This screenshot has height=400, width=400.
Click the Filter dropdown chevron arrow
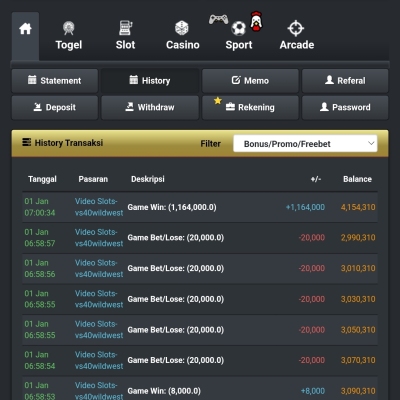371,143
